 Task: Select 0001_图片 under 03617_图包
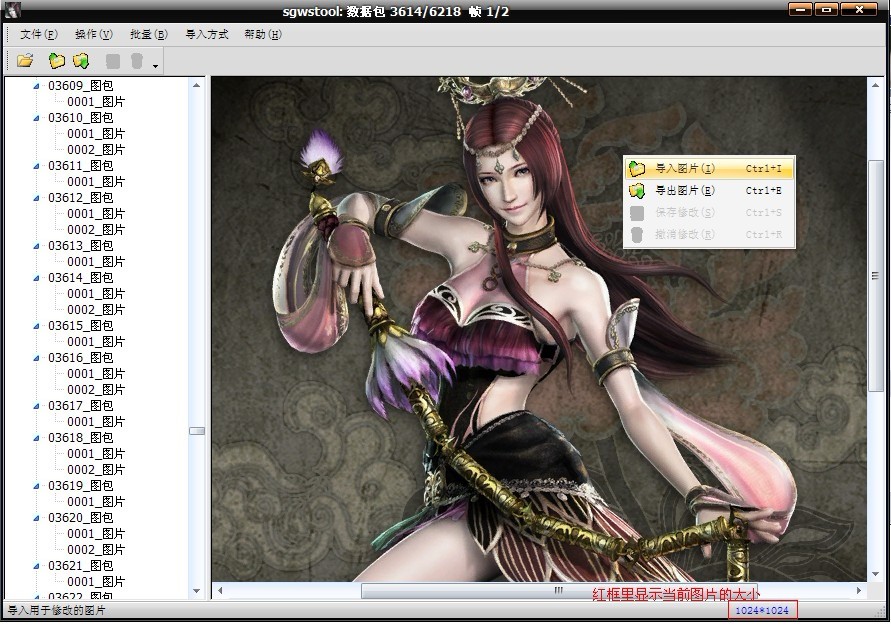[96, 422]
